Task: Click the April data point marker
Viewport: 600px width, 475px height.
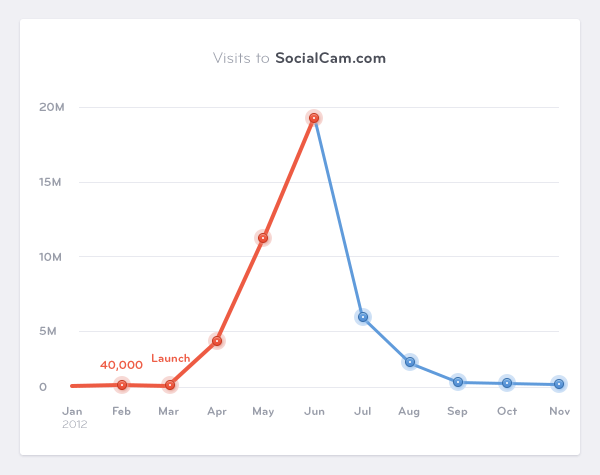Action: [x=217, y=341]
